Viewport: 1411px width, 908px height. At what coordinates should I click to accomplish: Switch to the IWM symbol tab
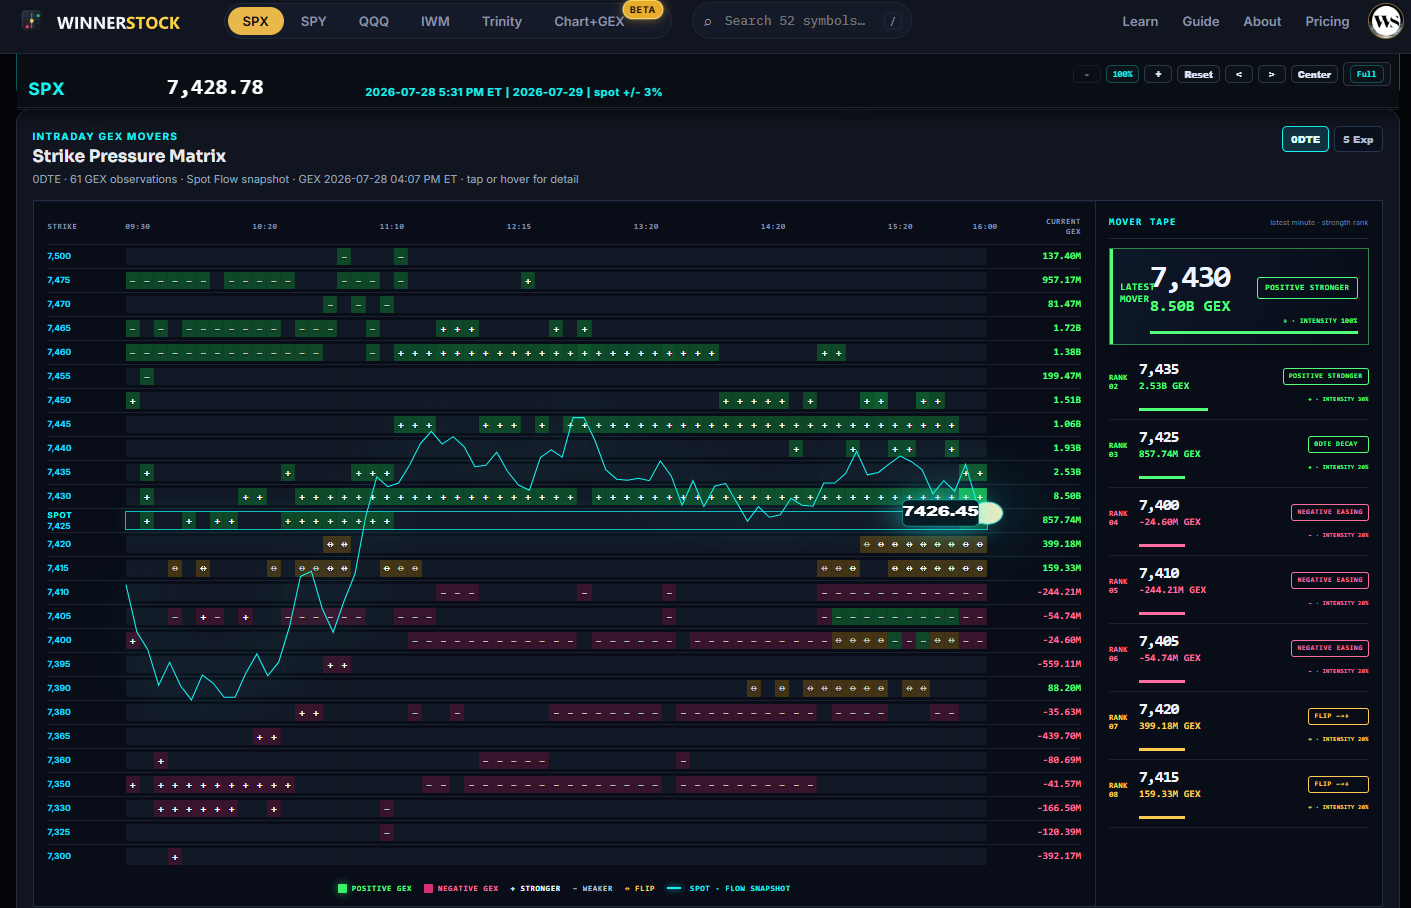click(x=435, y=21)
